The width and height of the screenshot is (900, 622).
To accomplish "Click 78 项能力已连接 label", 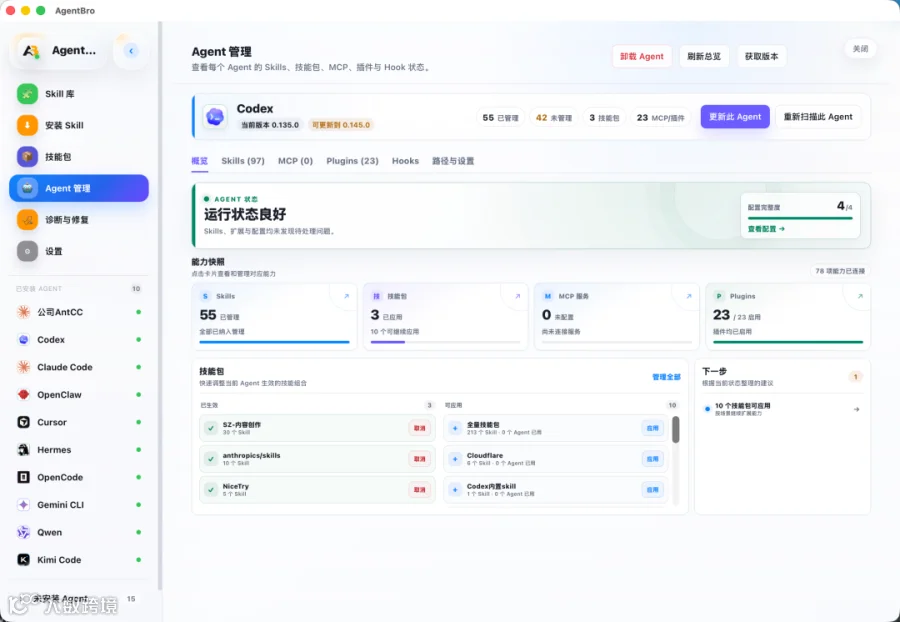I will (x=840, y=271).
